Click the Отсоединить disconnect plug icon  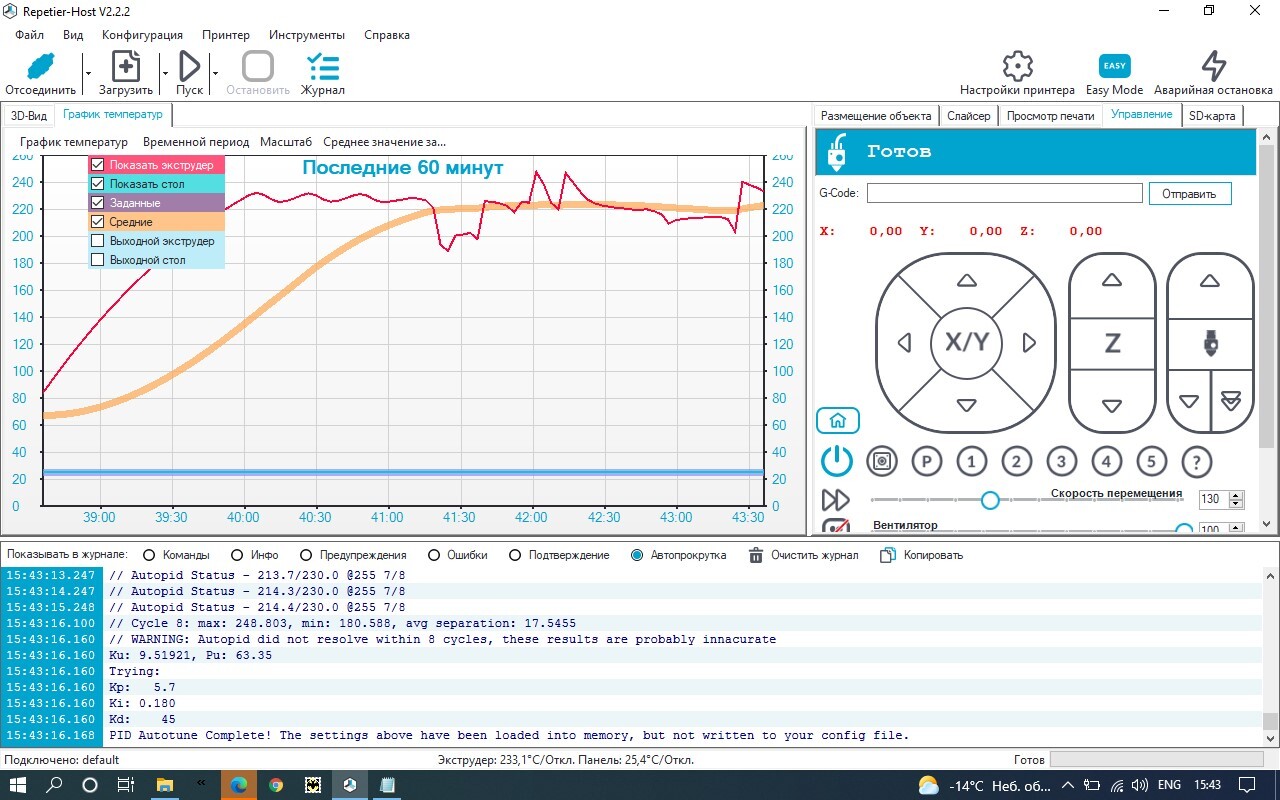40,66
